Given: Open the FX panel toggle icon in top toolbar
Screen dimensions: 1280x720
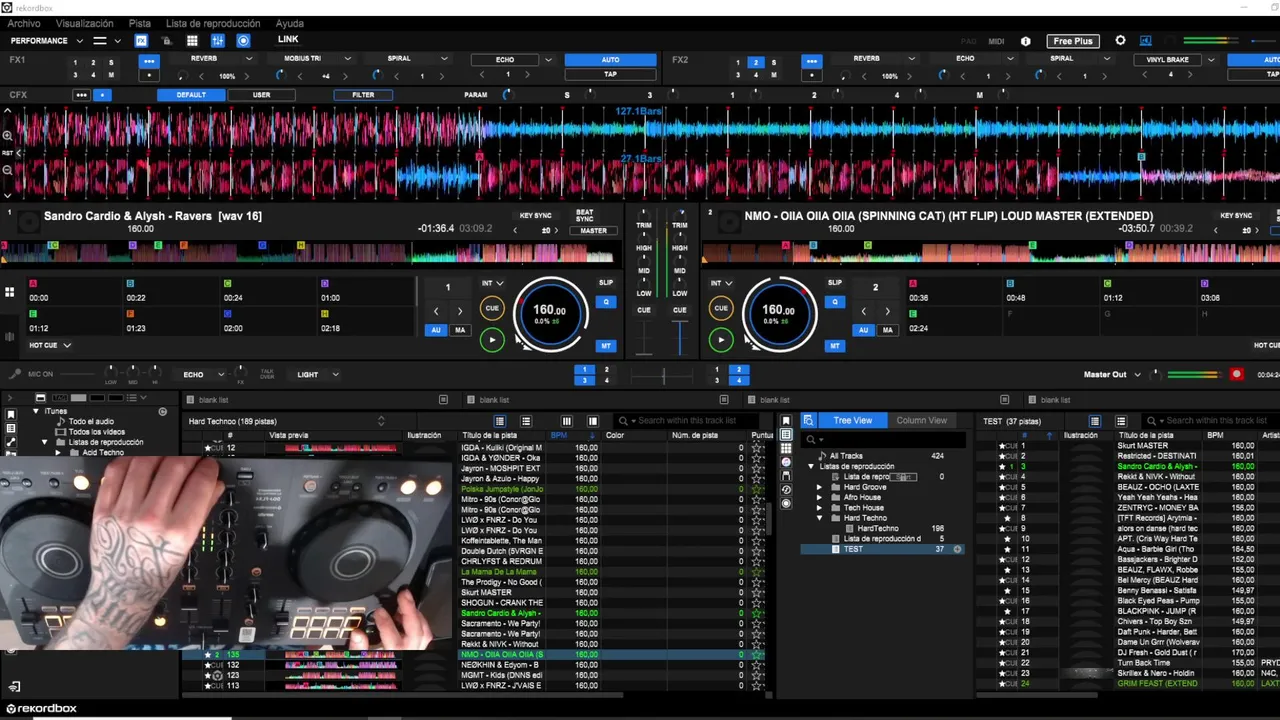Looking at the screenshot, I should (x=141, y=41).
